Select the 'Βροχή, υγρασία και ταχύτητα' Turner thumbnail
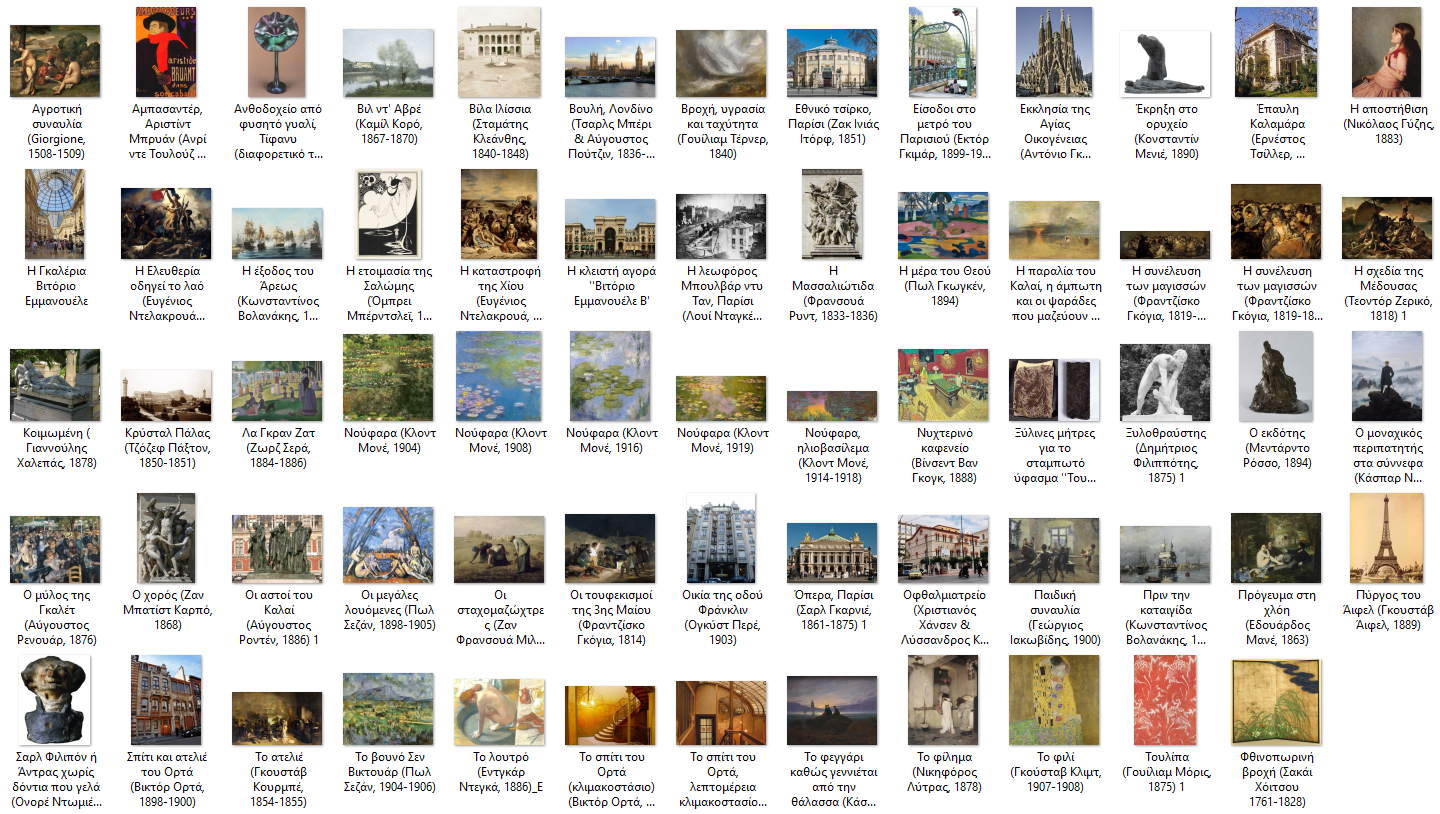The image size is (1440, 814). tap(722, 62)
